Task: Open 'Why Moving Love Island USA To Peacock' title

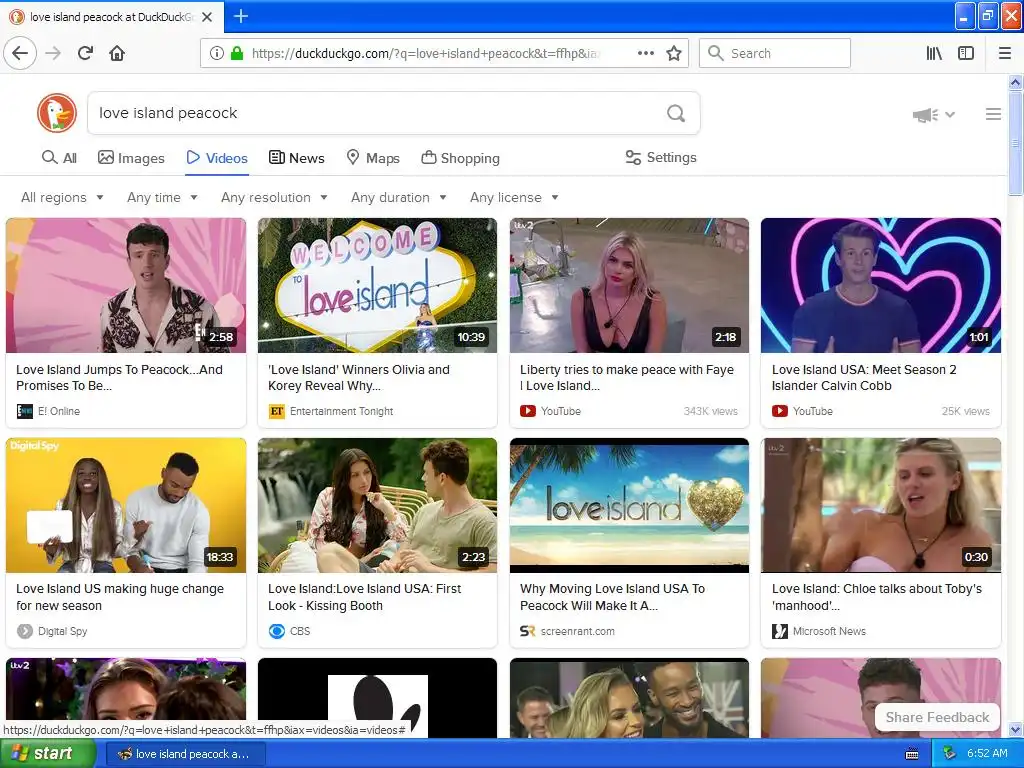Action: click(613, 597)
